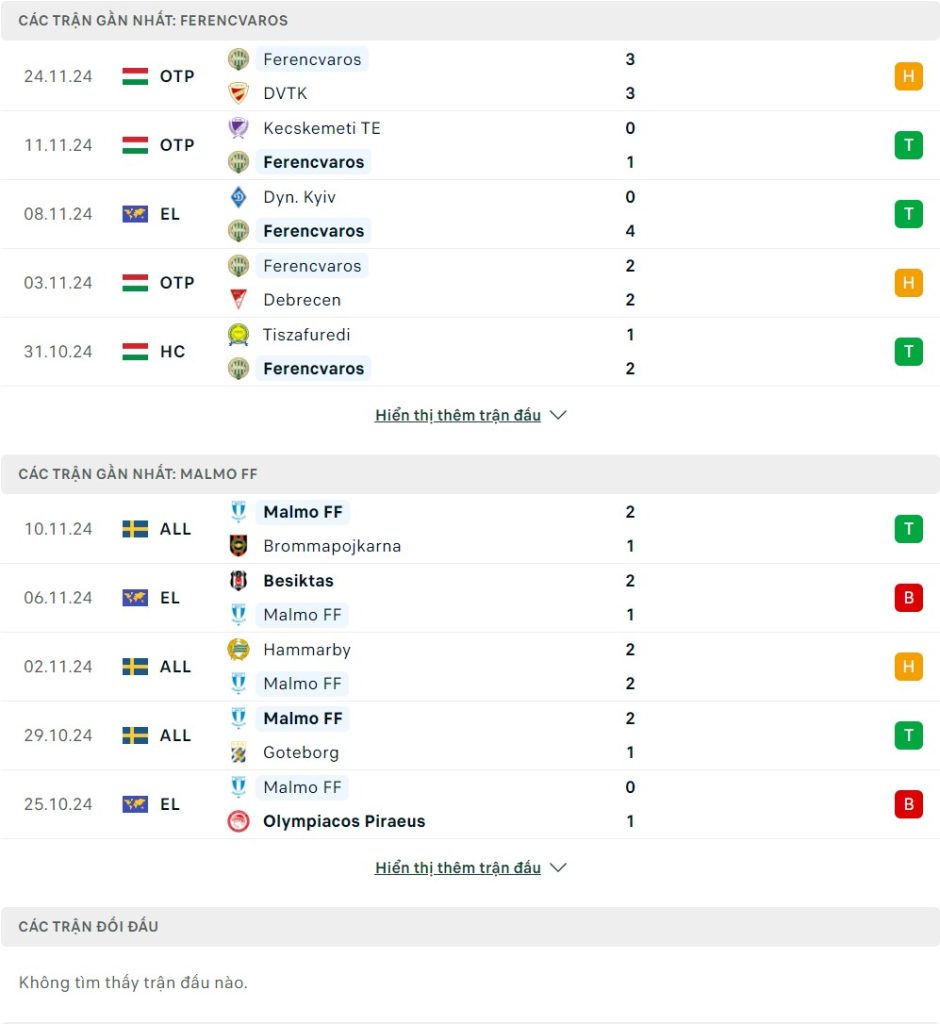The width and height of the screenshot is (940, 1024).
Task: Click the Dyn. Kyiv club logo
Action: point(238,197)
